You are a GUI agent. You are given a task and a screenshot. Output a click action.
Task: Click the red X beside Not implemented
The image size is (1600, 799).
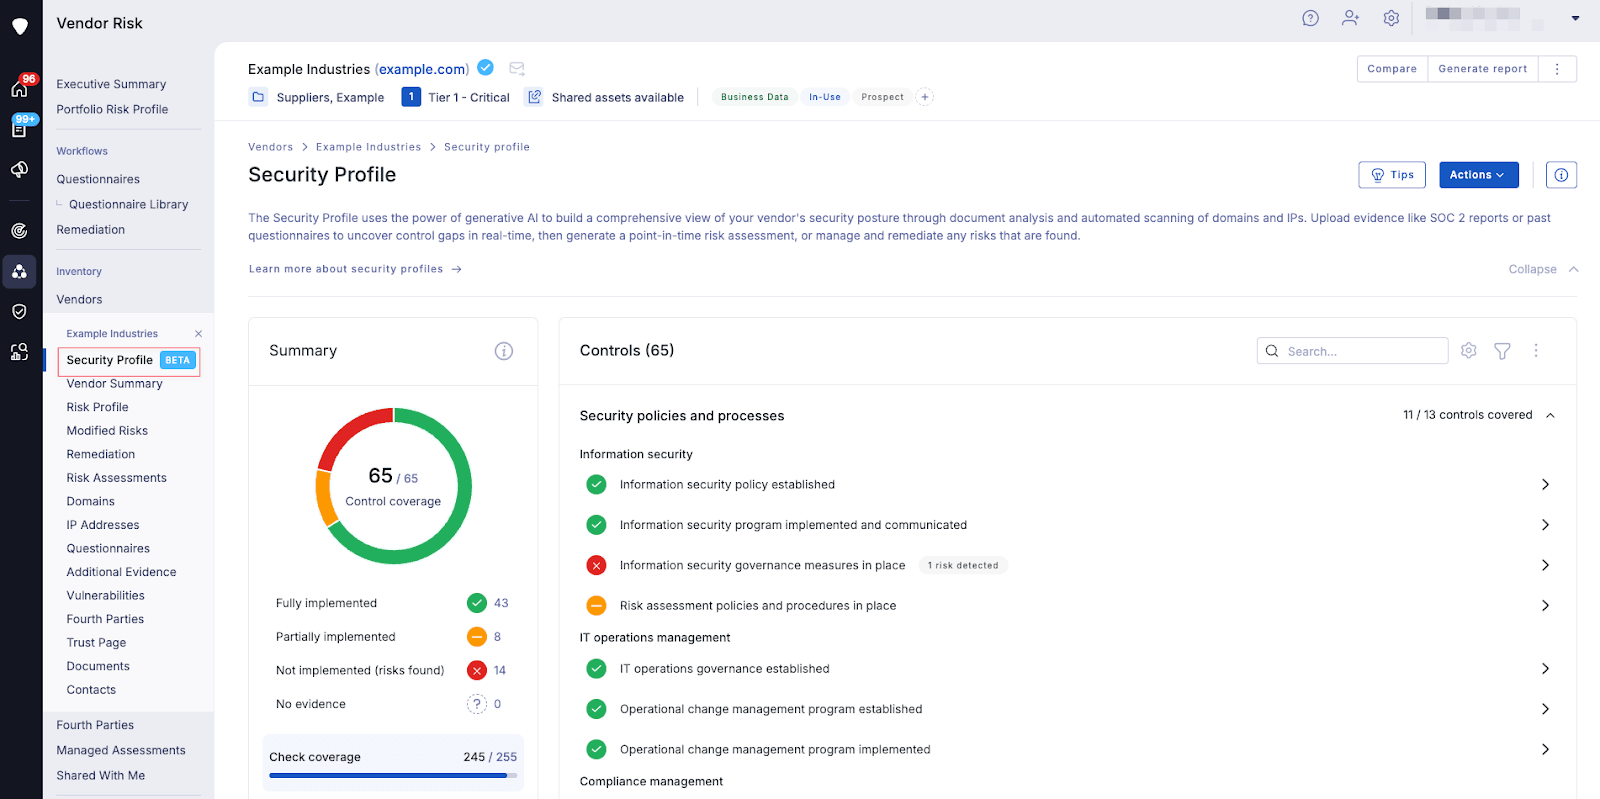477,671
